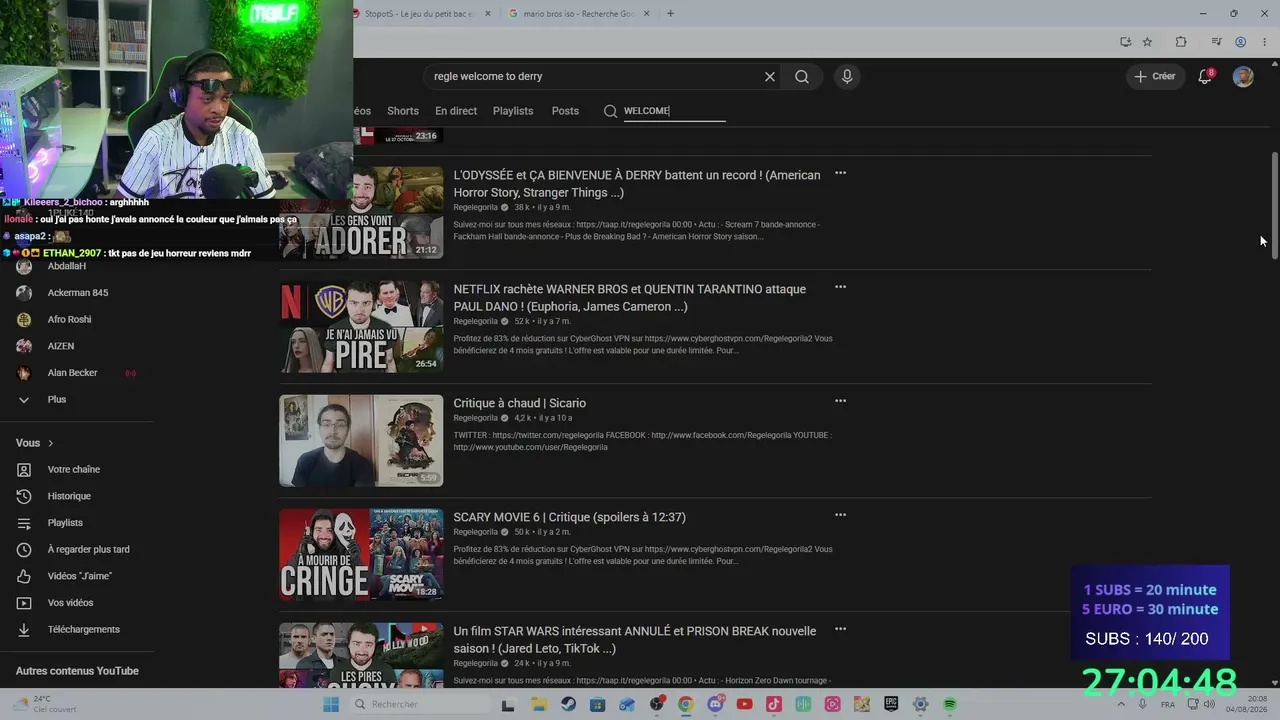
Task: Click the Windows taskbar Rechercher box
Action: click(x=420, y=704)
